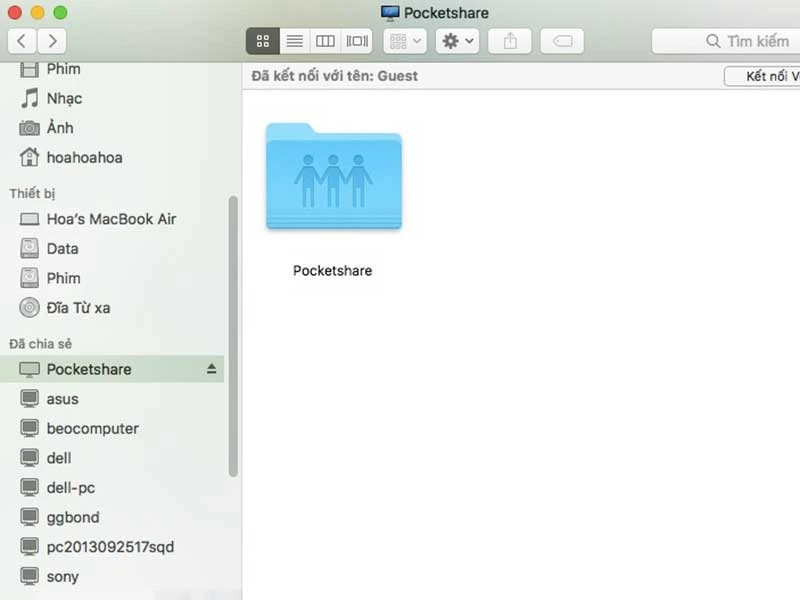
Task: Open the Pocketshare shared folder
Action: coord(333,180)
